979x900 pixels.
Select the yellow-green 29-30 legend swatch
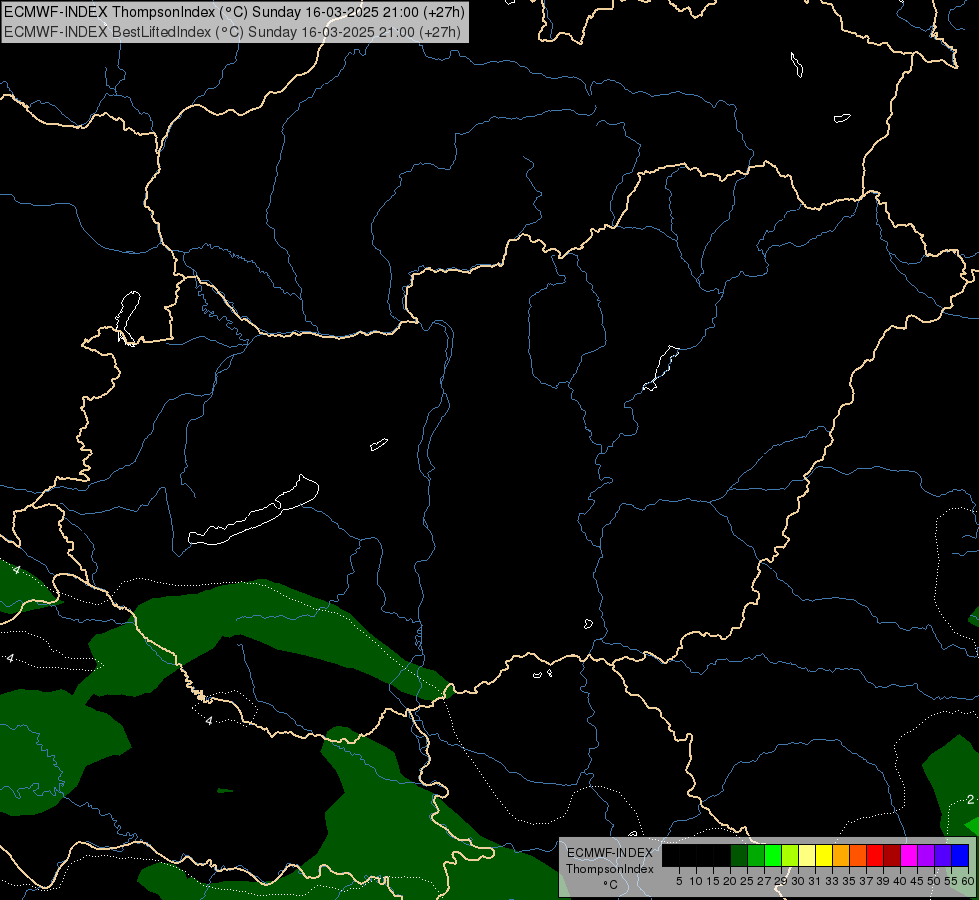790,856
